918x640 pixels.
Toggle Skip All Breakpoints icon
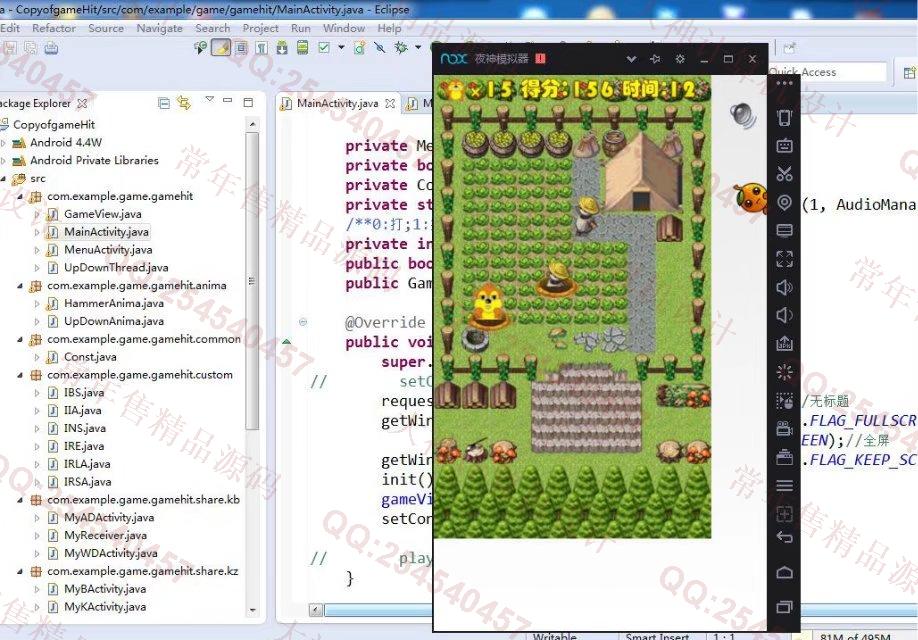(x=380, y=48)
